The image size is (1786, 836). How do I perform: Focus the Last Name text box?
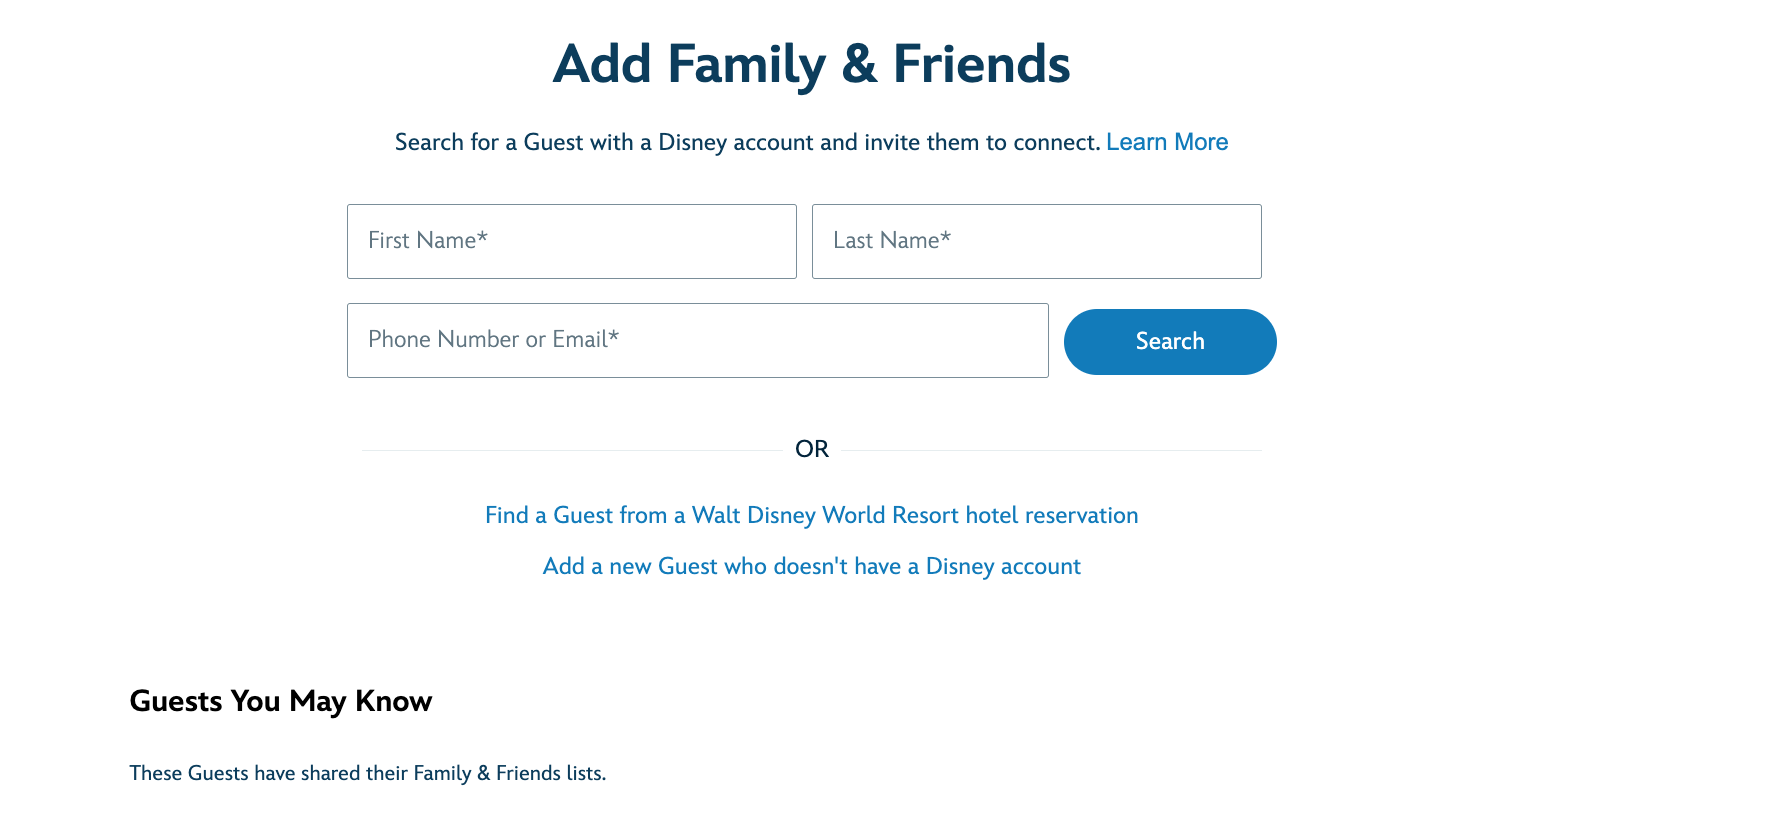[1036, 241]
